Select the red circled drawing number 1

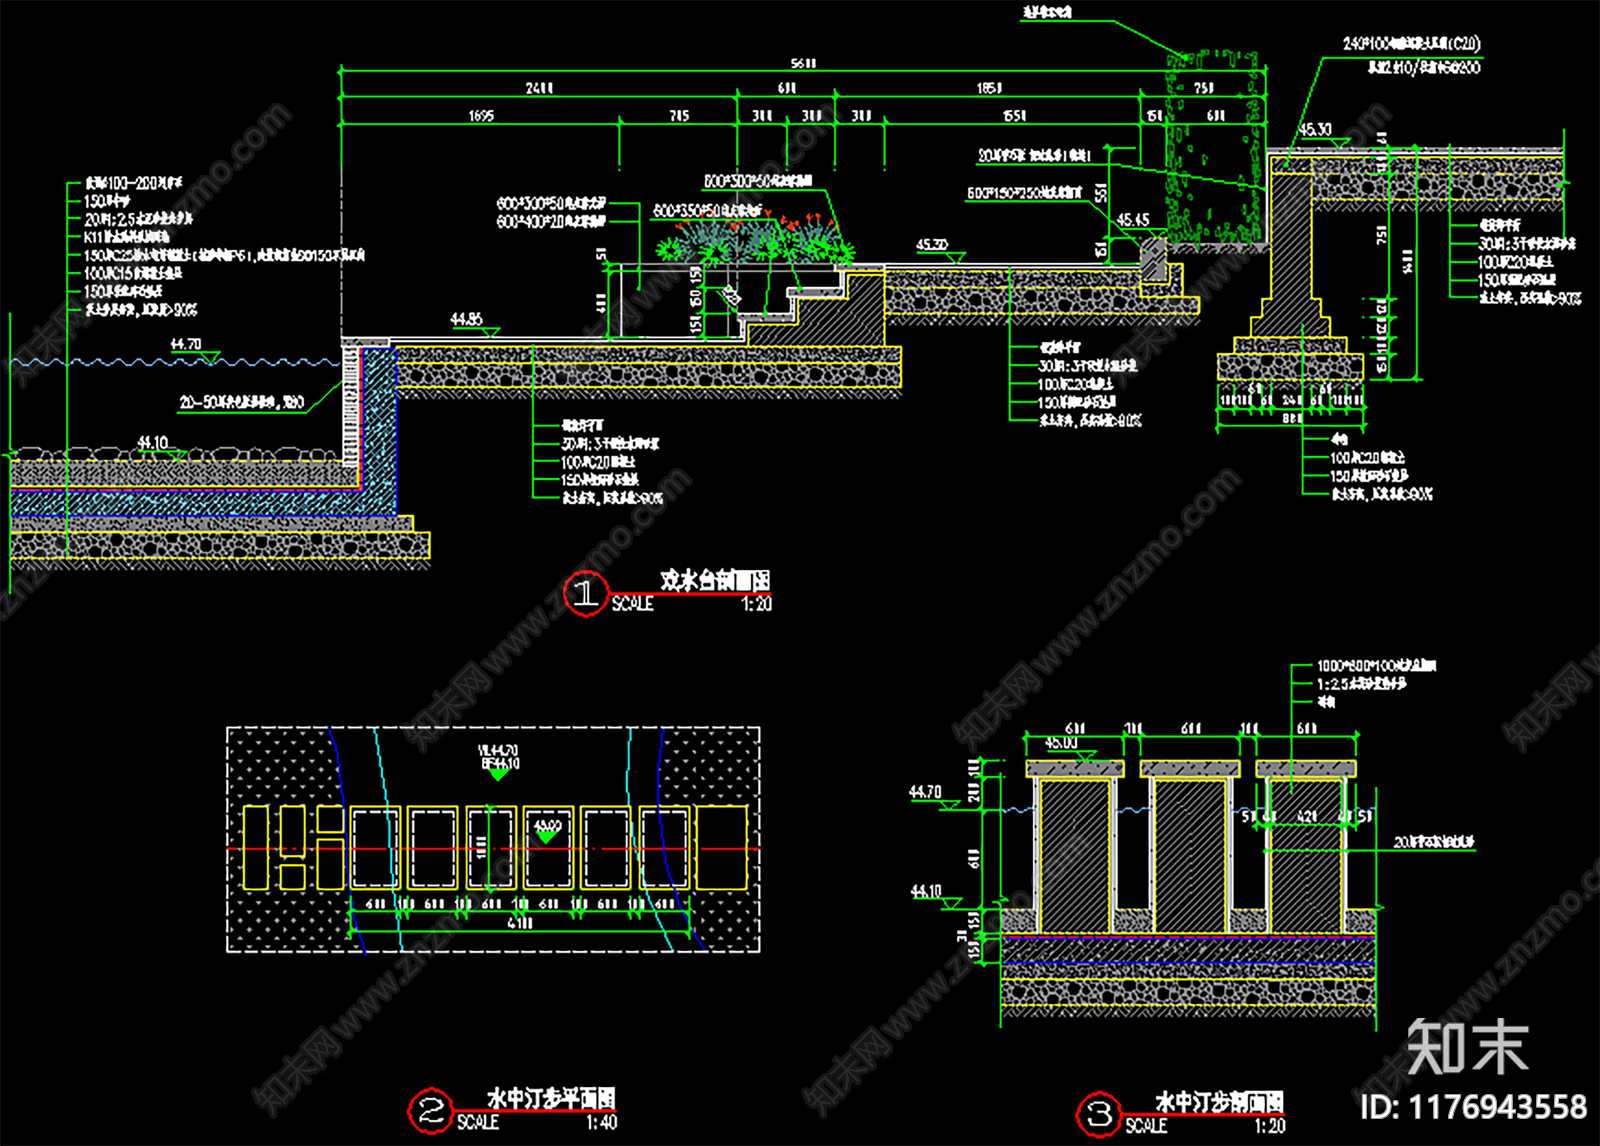tap(586, 593)
